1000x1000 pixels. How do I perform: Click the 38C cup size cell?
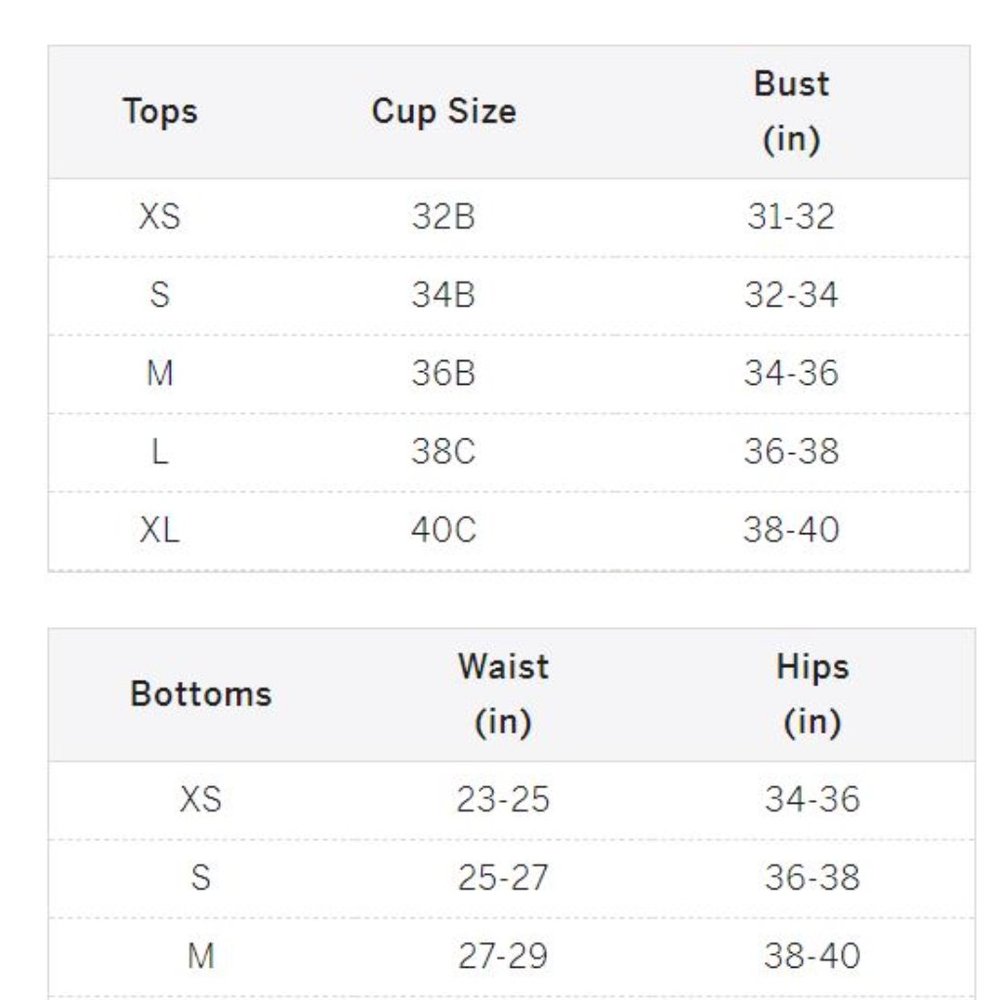(x=443, y=452)
